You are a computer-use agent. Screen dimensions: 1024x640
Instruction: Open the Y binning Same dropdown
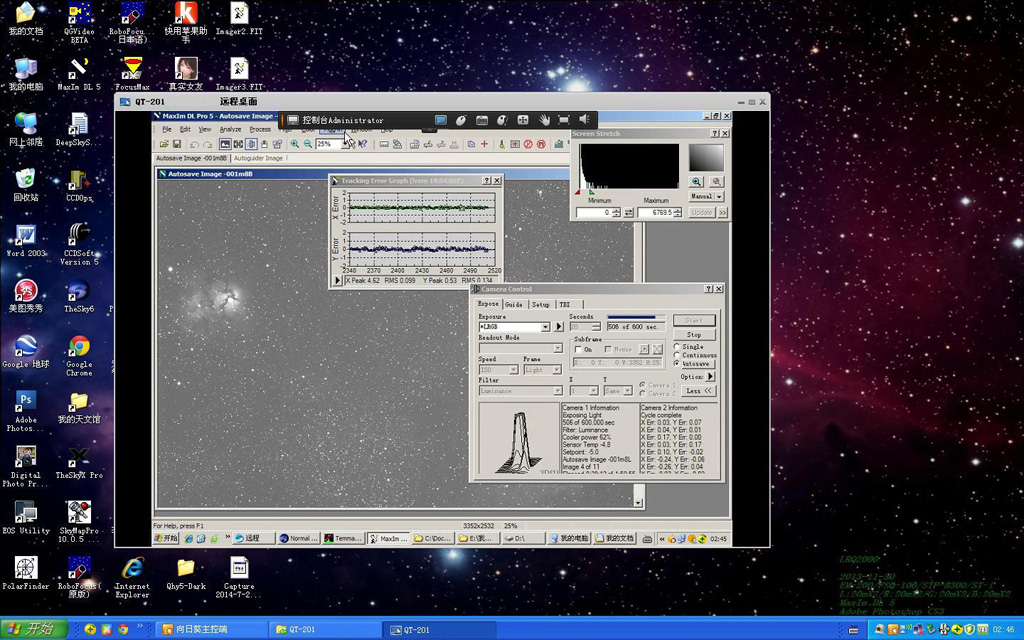(627, 391)
